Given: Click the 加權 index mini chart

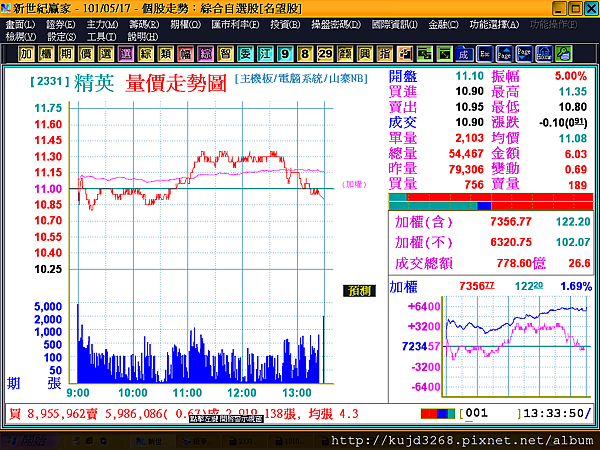Looking at the screenshot, I should (x=515, y=346).
